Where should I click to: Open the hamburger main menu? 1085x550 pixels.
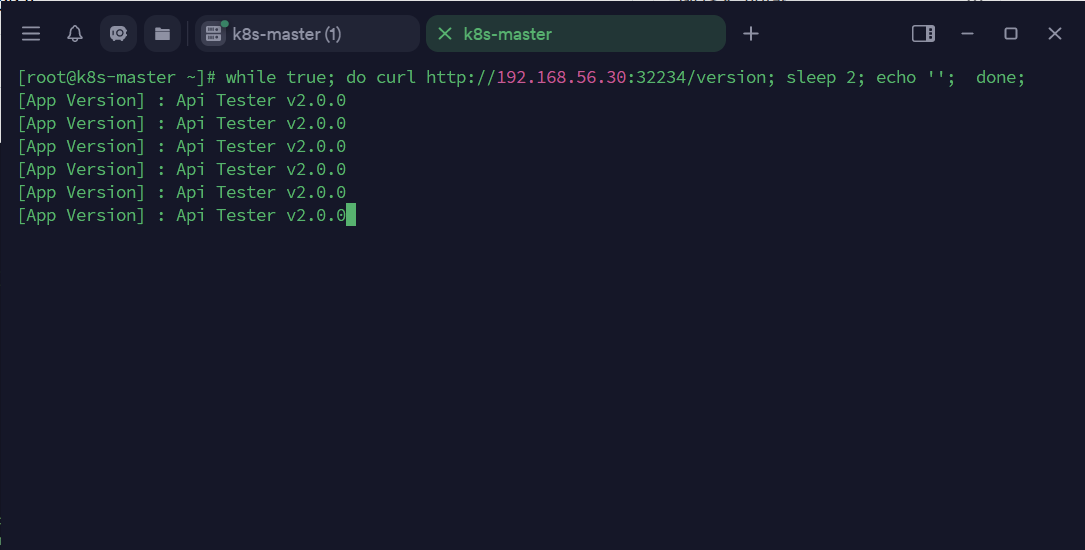click(x=31, y=34)
